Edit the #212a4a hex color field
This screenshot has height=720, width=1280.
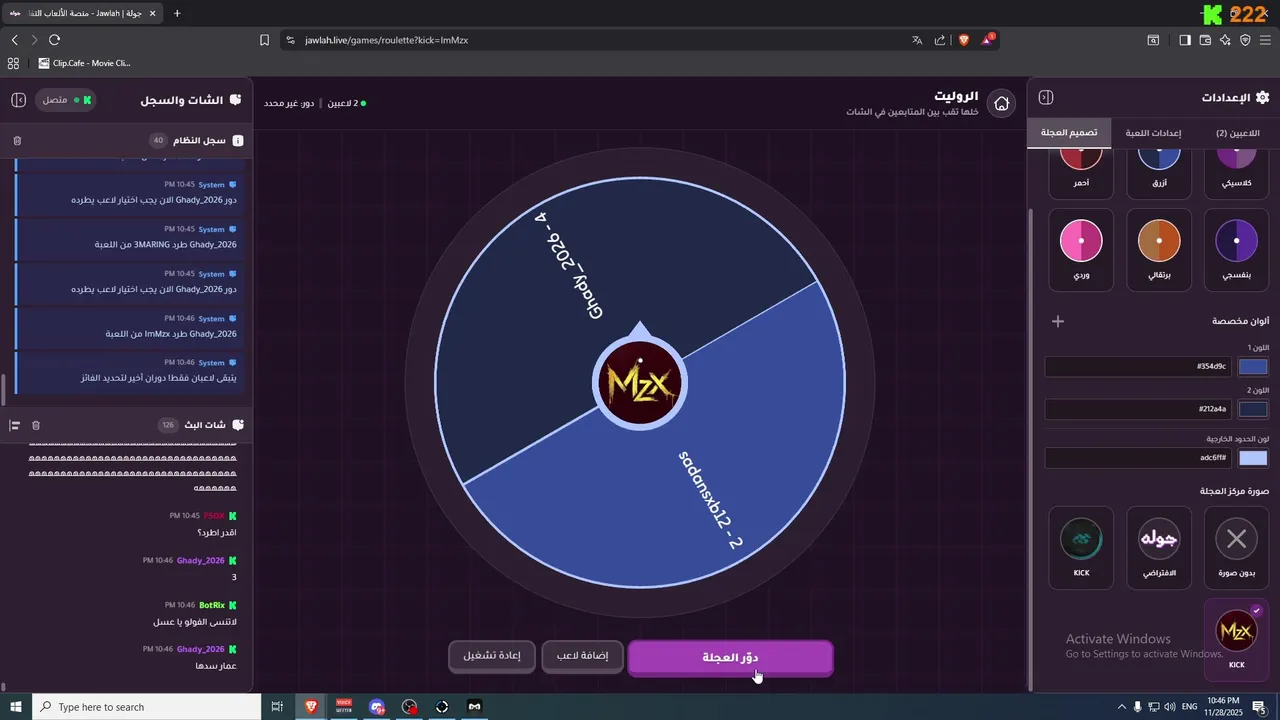click(x=1139, y=409)
